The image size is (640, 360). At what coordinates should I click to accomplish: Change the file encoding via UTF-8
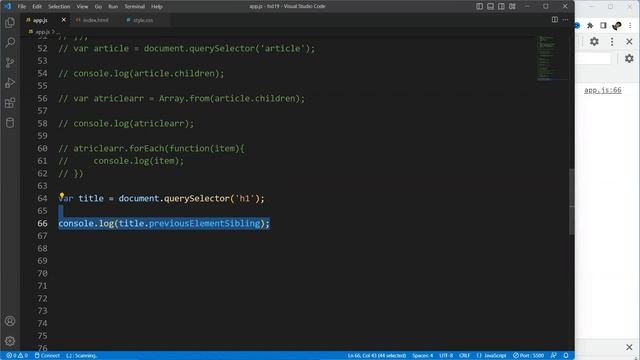pos(446,356)
